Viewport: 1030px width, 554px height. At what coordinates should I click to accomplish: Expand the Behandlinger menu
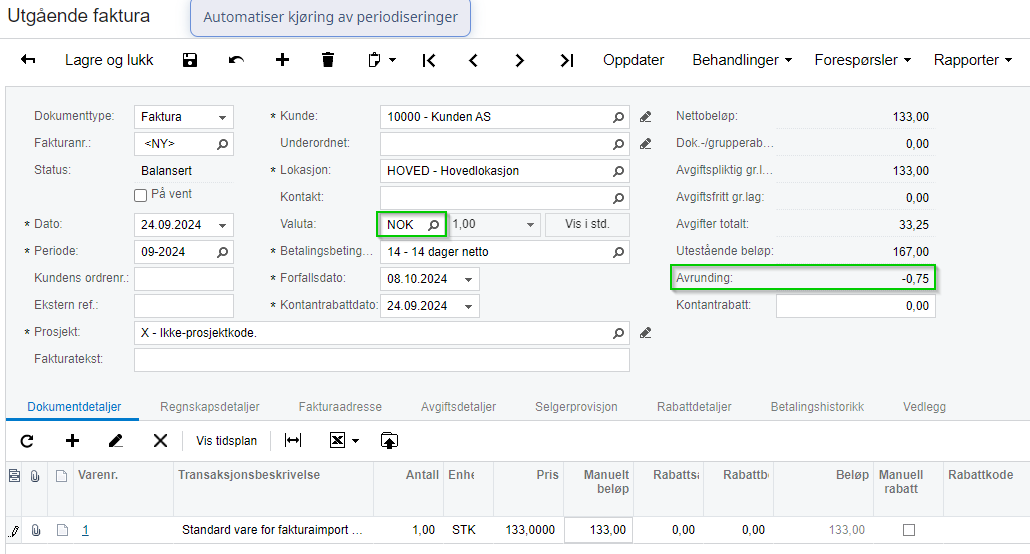742,60
